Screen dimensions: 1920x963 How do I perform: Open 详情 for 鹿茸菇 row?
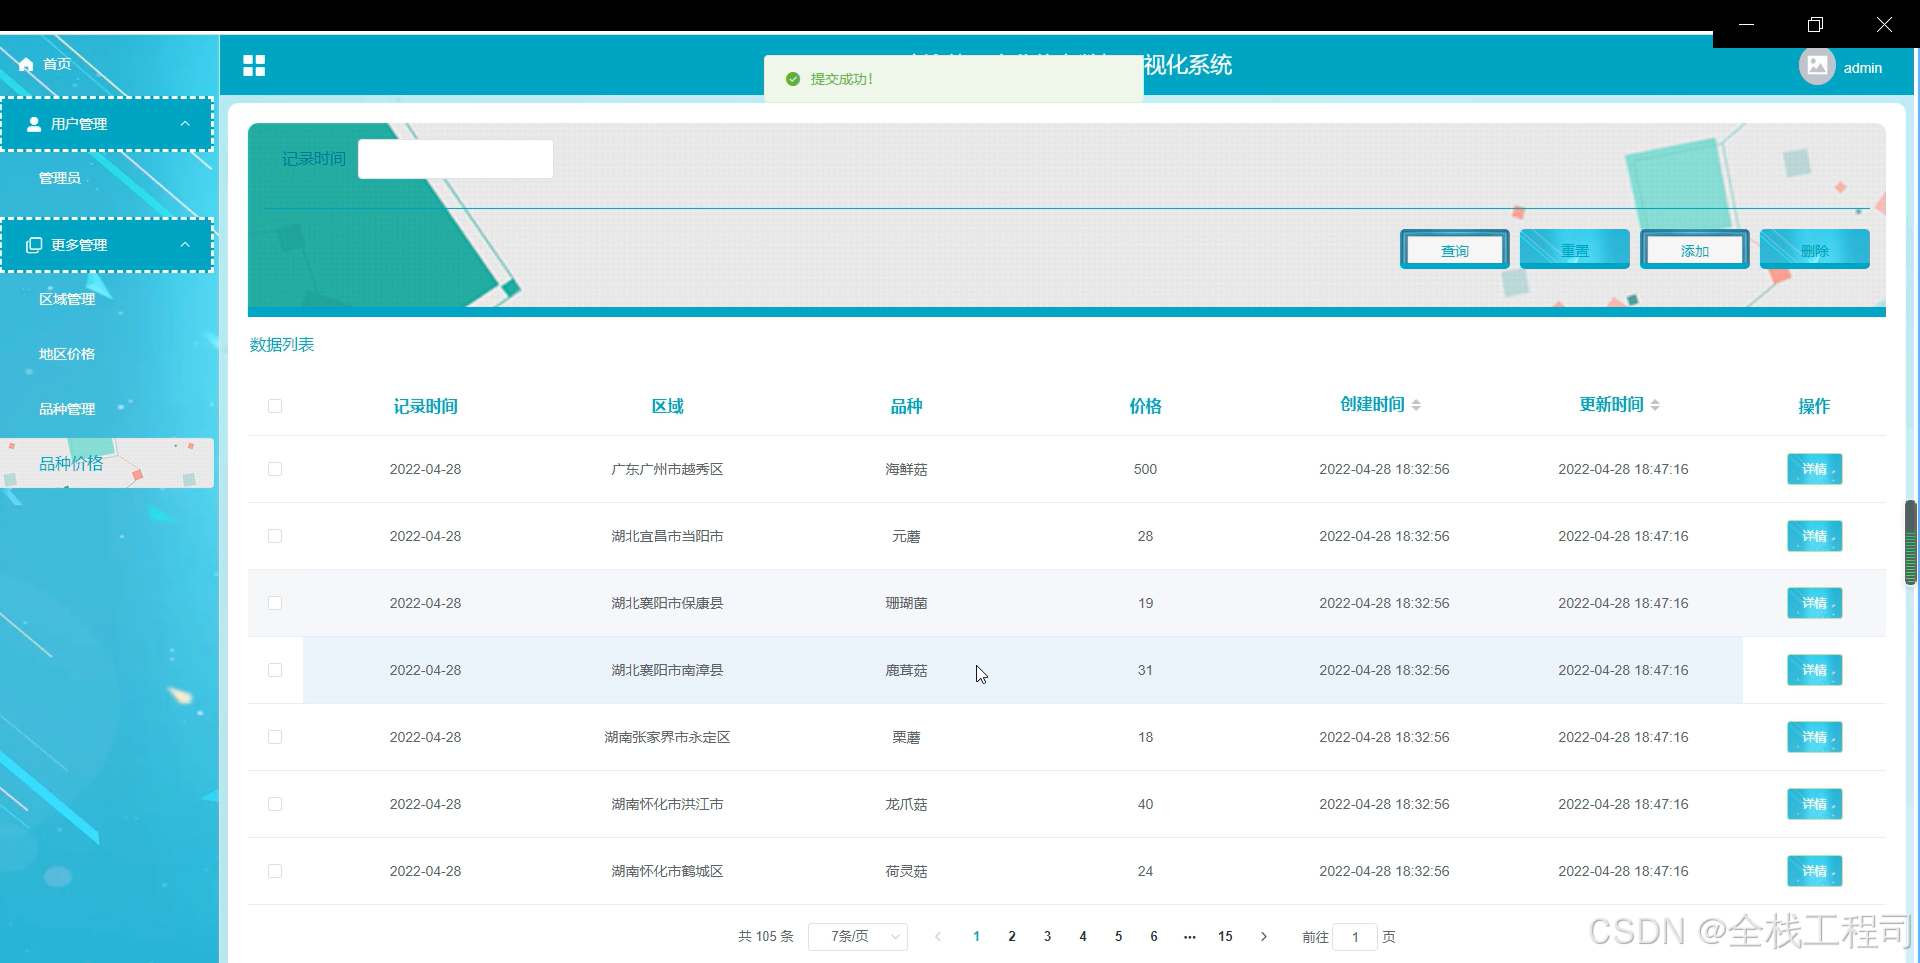pos(1815,670)
